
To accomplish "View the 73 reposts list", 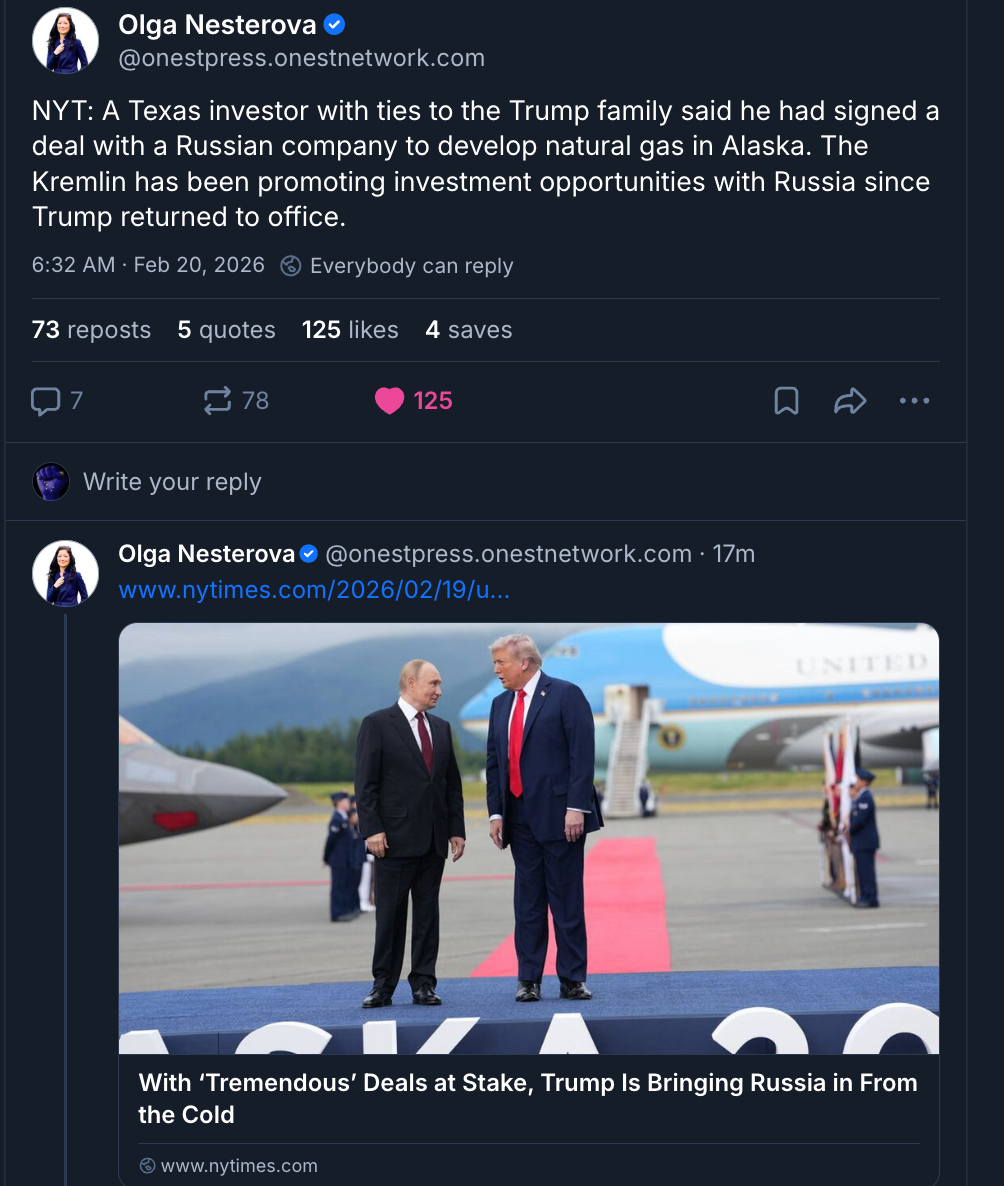I will pyautogui.click(x=91, y=330).
